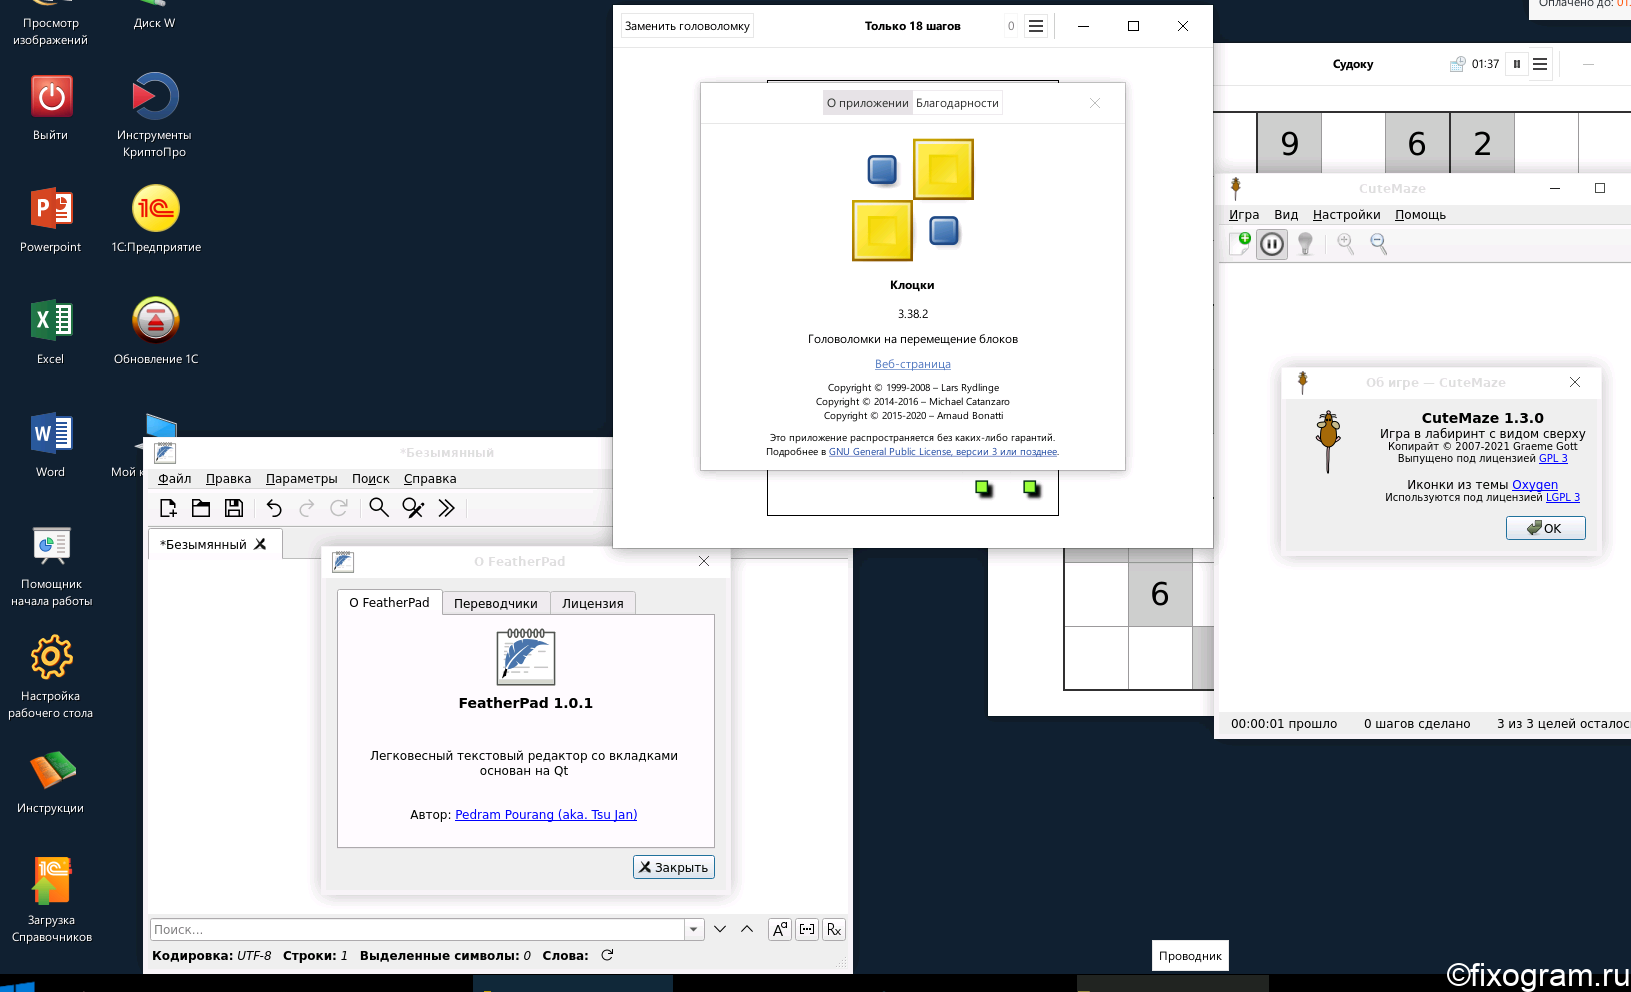The width and height of the screenshot is (1631, 992).
Task: Toggle pause in the CuteMaze toolbar
Action: click(x=1272, y=244)
